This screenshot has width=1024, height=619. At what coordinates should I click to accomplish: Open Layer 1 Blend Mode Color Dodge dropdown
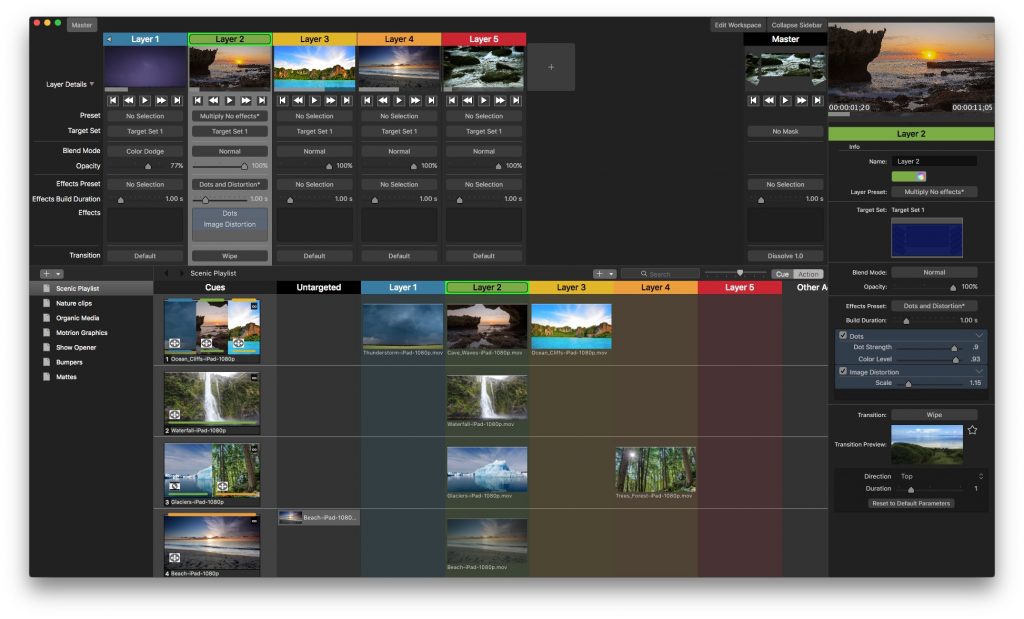(145, 151)
